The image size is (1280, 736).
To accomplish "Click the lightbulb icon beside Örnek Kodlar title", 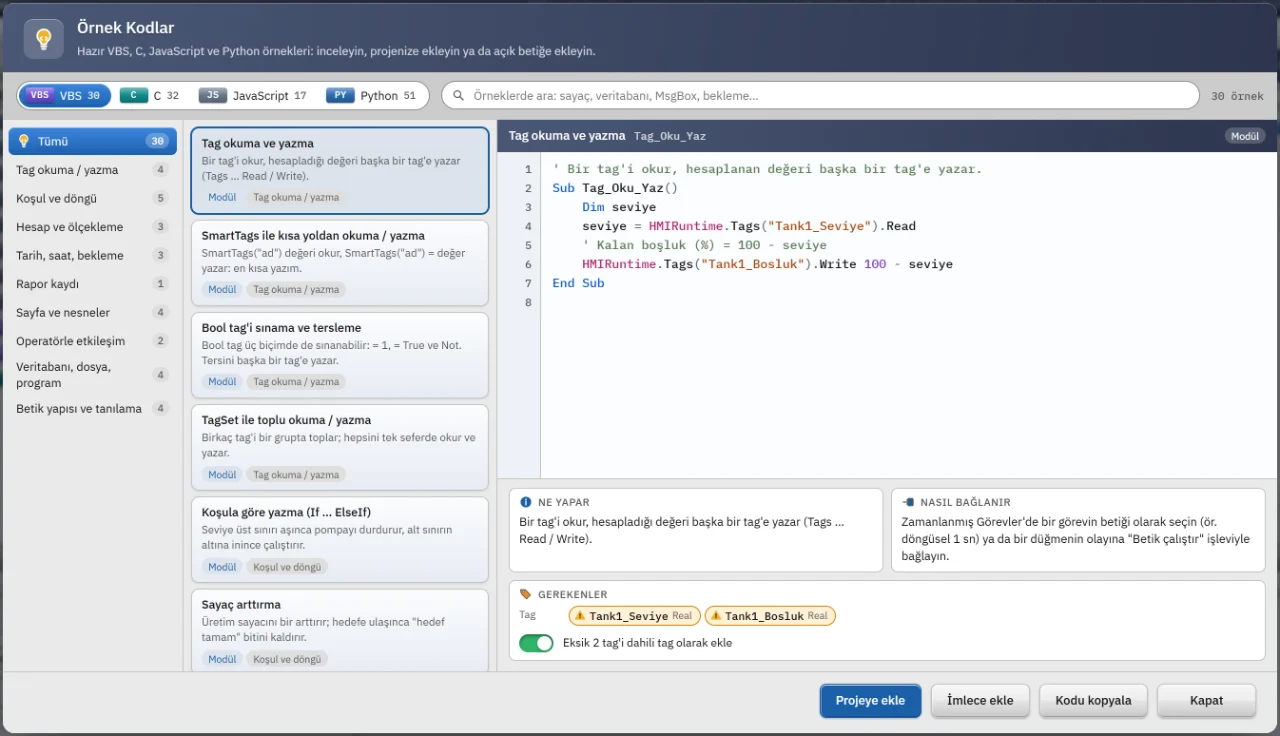I will click(x=43, y=39).
